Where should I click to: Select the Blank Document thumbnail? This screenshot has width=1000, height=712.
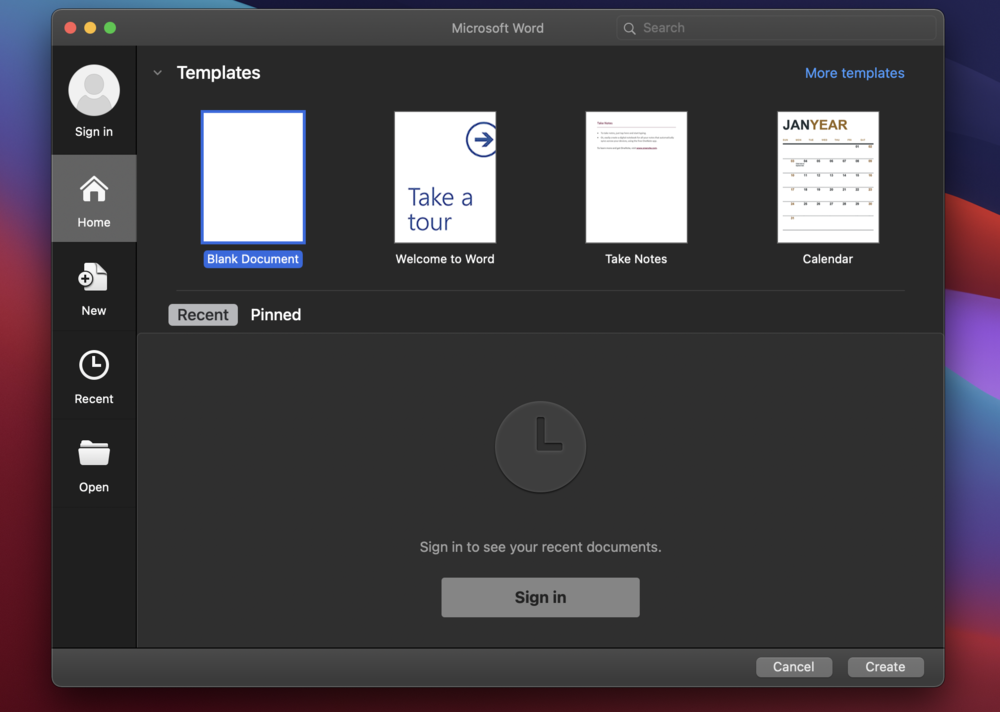tap(253, 177)
